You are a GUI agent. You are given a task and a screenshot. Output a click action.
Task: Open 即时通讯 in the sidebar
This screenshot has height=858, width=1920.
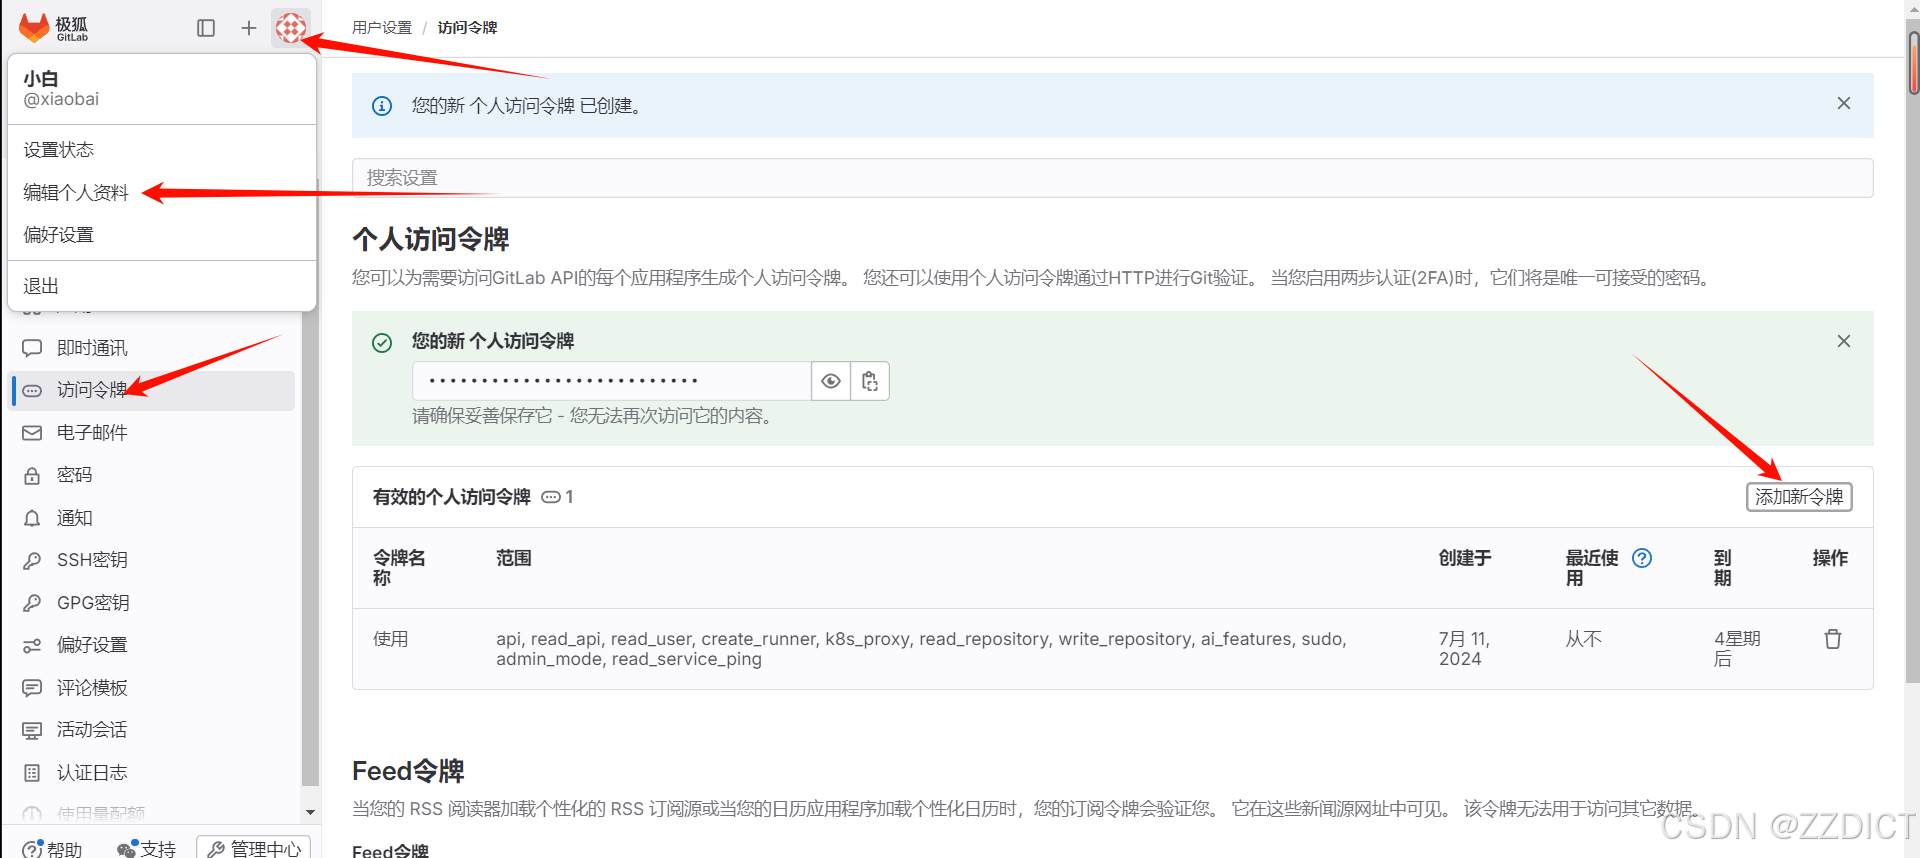point(154,348)
